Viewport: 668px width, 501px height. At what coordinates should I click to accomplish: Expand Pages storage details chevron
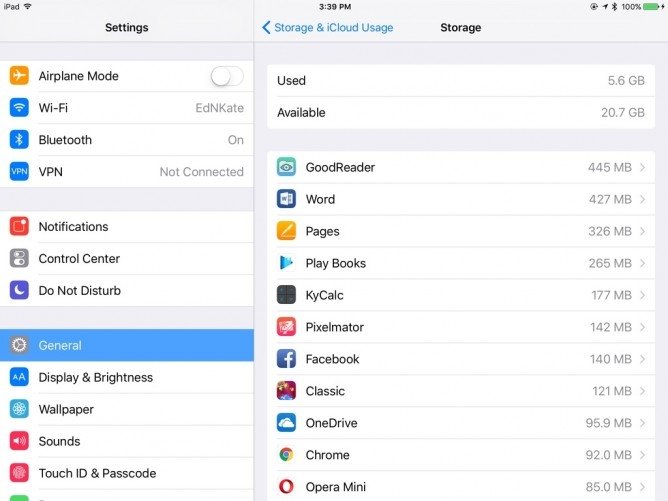[x=642, y=231]
